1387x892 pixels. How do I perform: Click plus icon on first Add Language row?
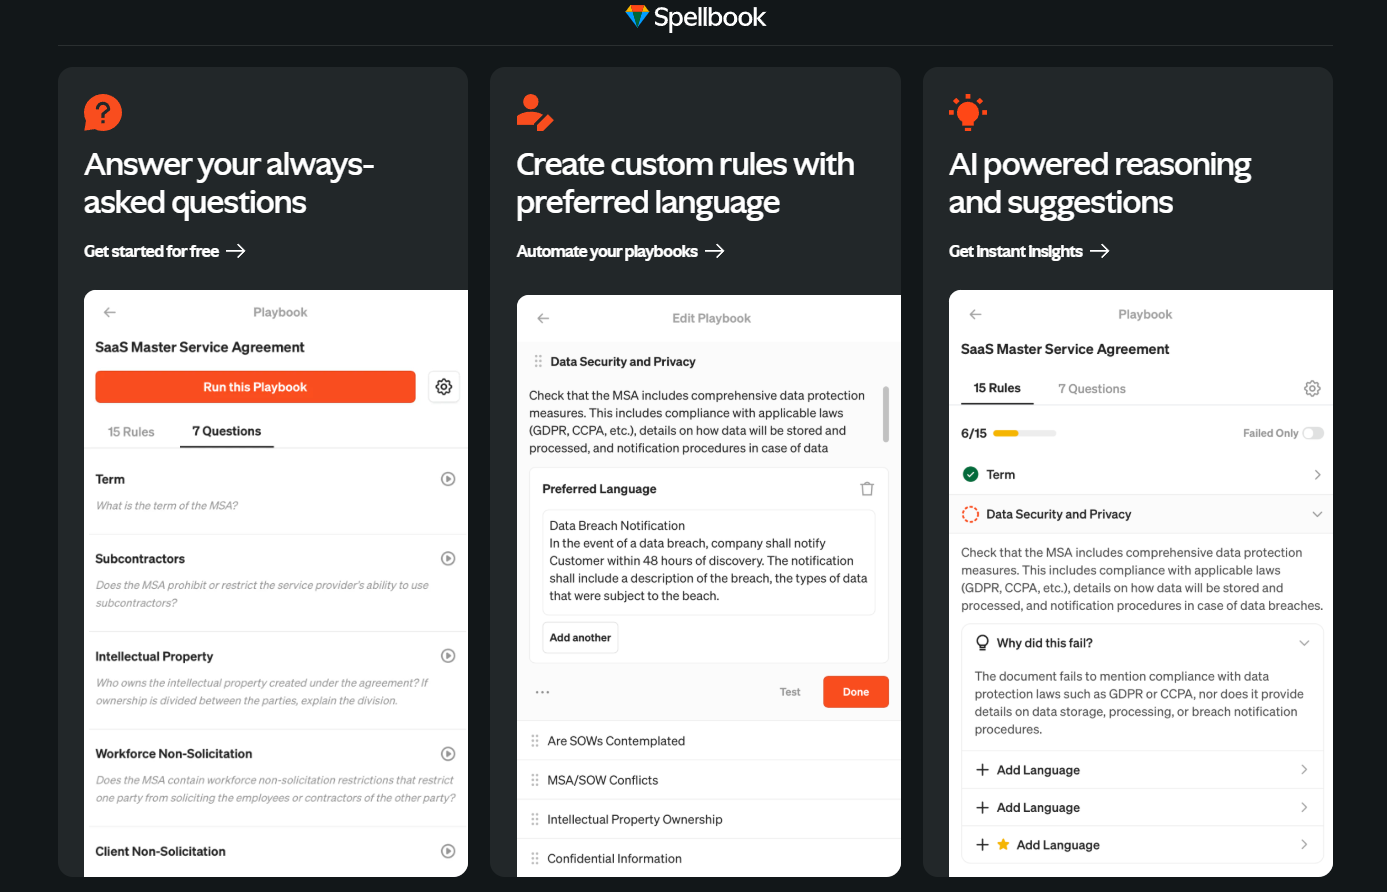tap(982, 770)
